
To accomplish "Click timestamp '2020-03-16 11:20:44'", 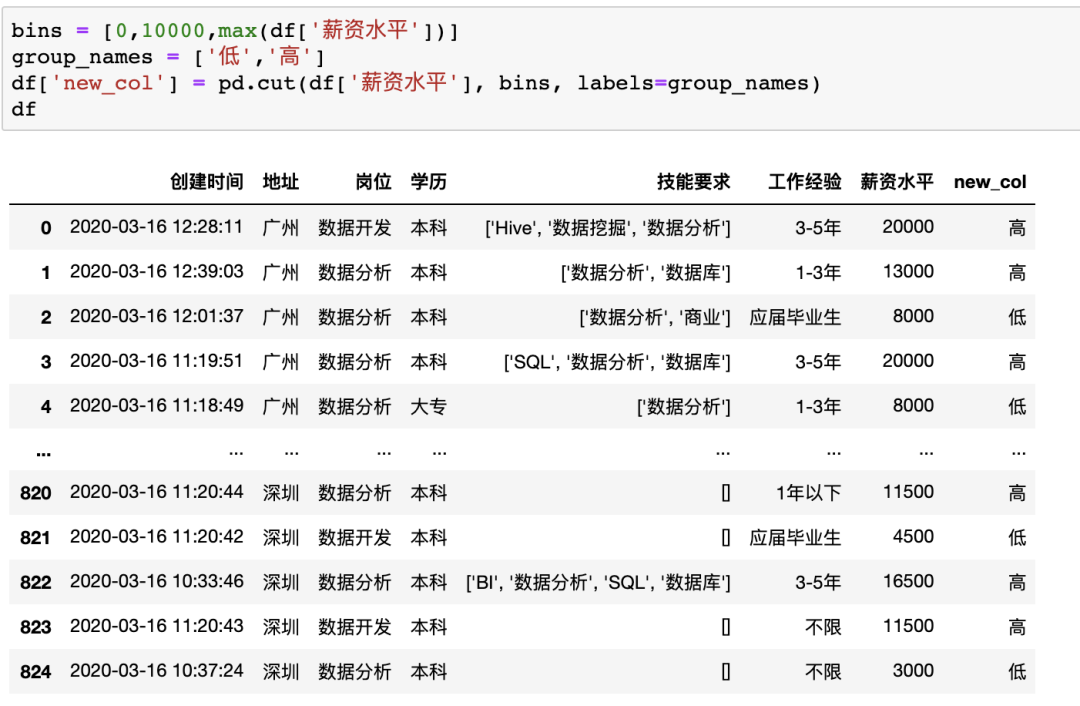I will pyautogui.click(x=156, y=492).
